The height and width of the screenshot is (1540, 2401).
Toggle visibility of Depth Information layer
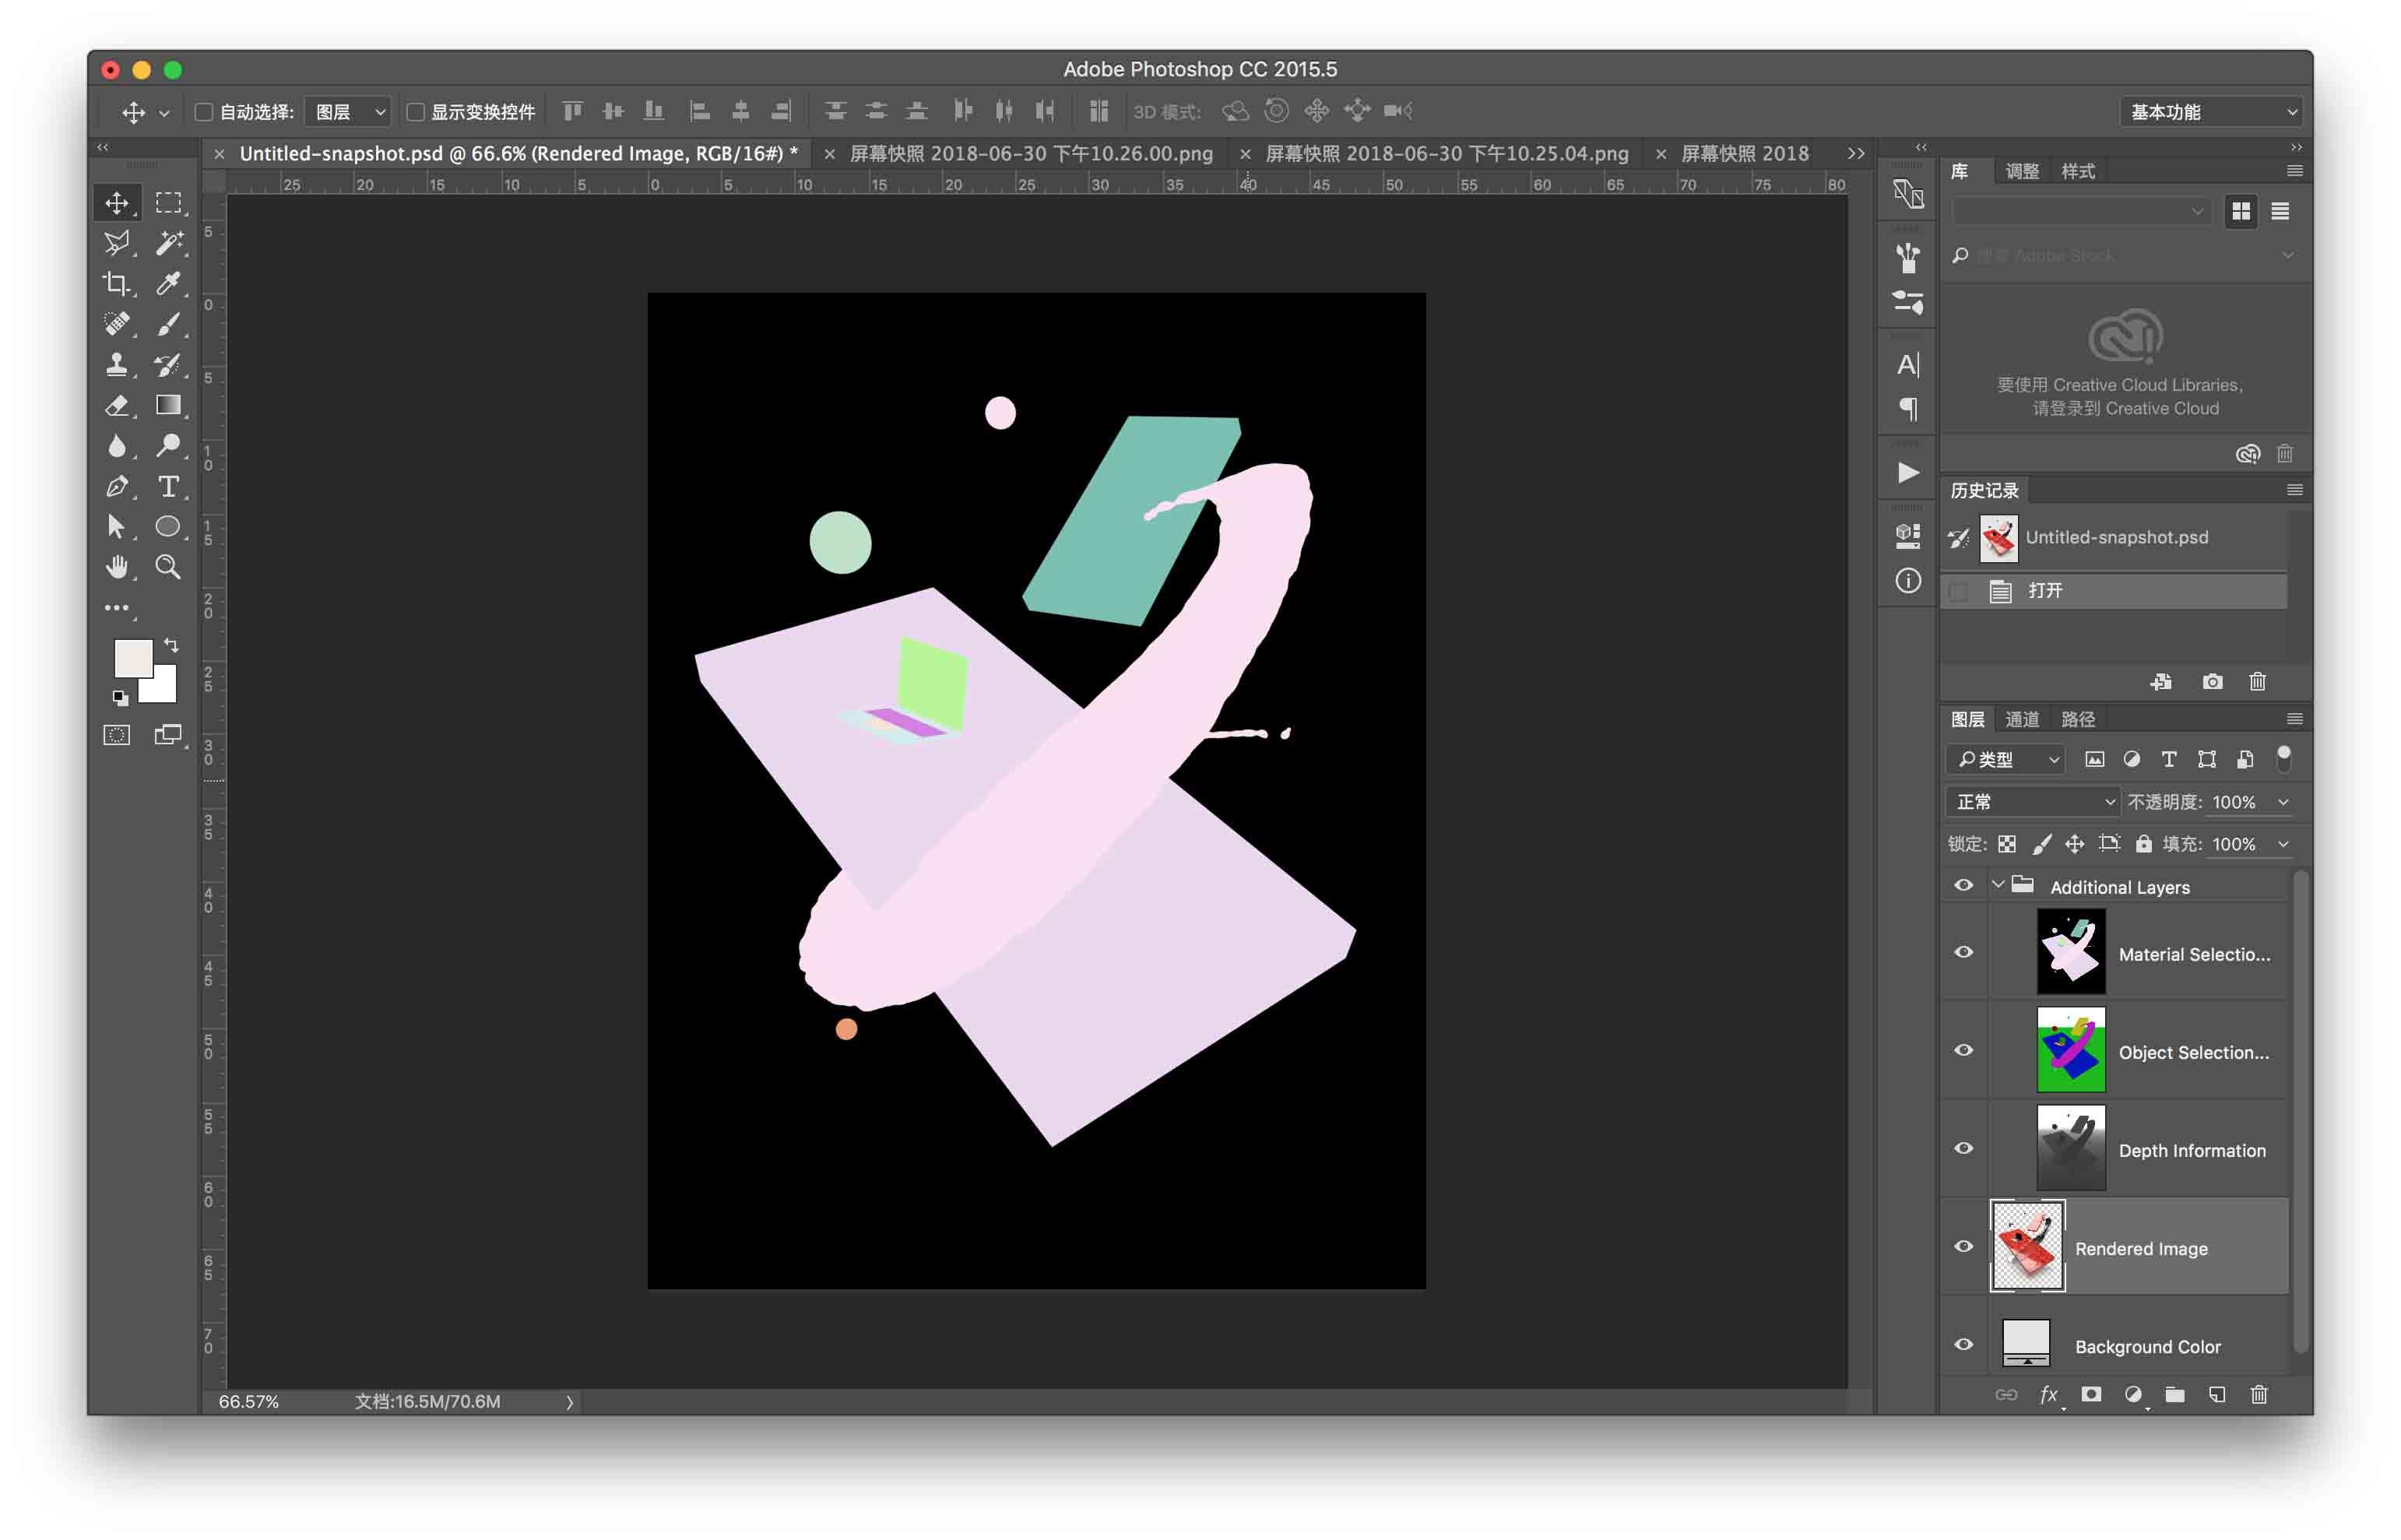tap(1963, 1148)
